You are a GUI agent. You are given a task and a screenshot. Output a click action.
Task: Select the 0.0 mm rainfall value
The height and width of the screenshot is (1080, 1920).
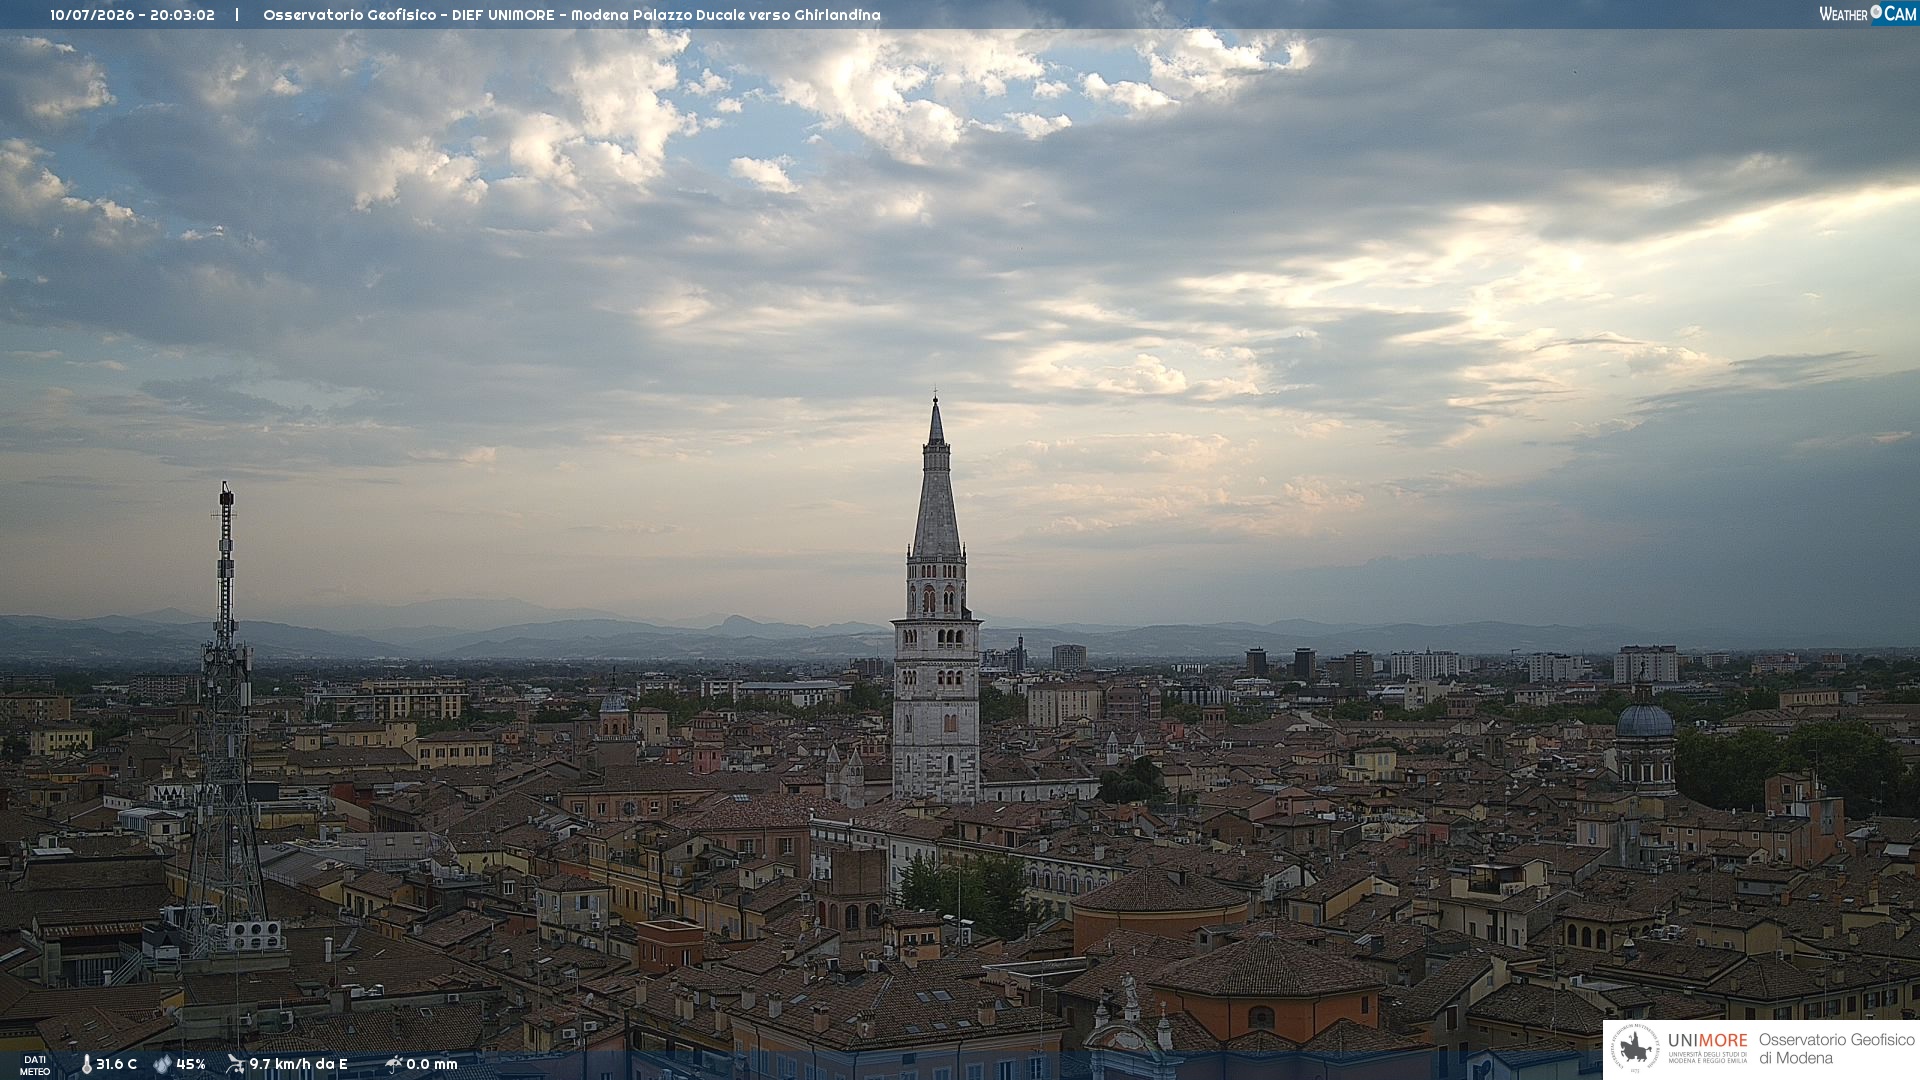[432, 1064]
